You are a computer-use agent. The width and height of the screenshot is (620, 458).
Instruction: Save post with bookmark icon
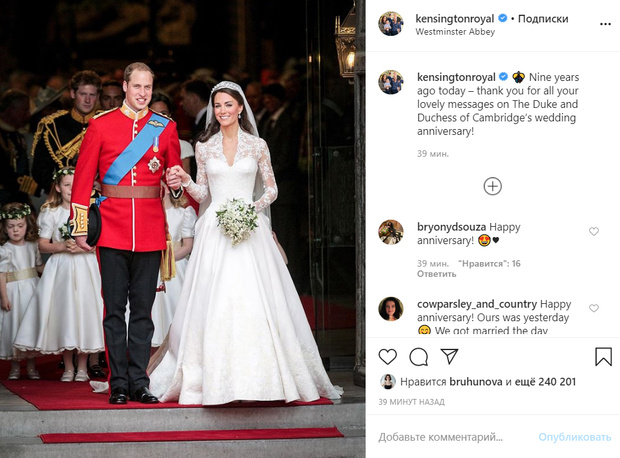pyautogui.click(x=603, y=356)
